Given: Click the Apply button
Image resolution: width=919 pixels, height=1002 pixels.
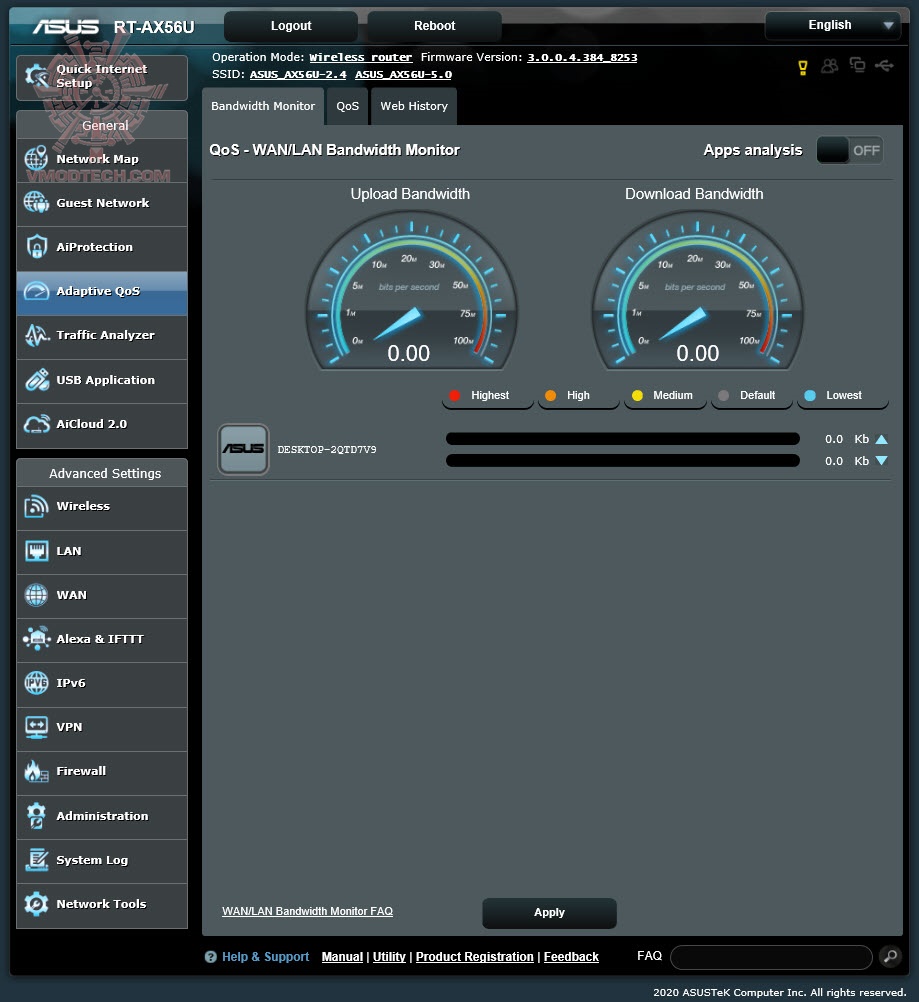Looking at the screenshot, I should [548, 912].
